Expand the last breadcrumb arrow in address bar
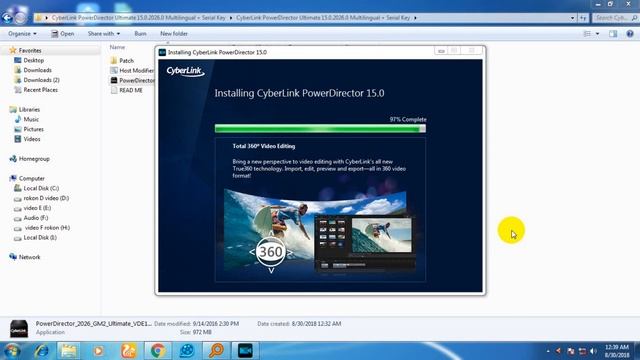The height and width of the screenshot is (360, 640). coord(415,18)
